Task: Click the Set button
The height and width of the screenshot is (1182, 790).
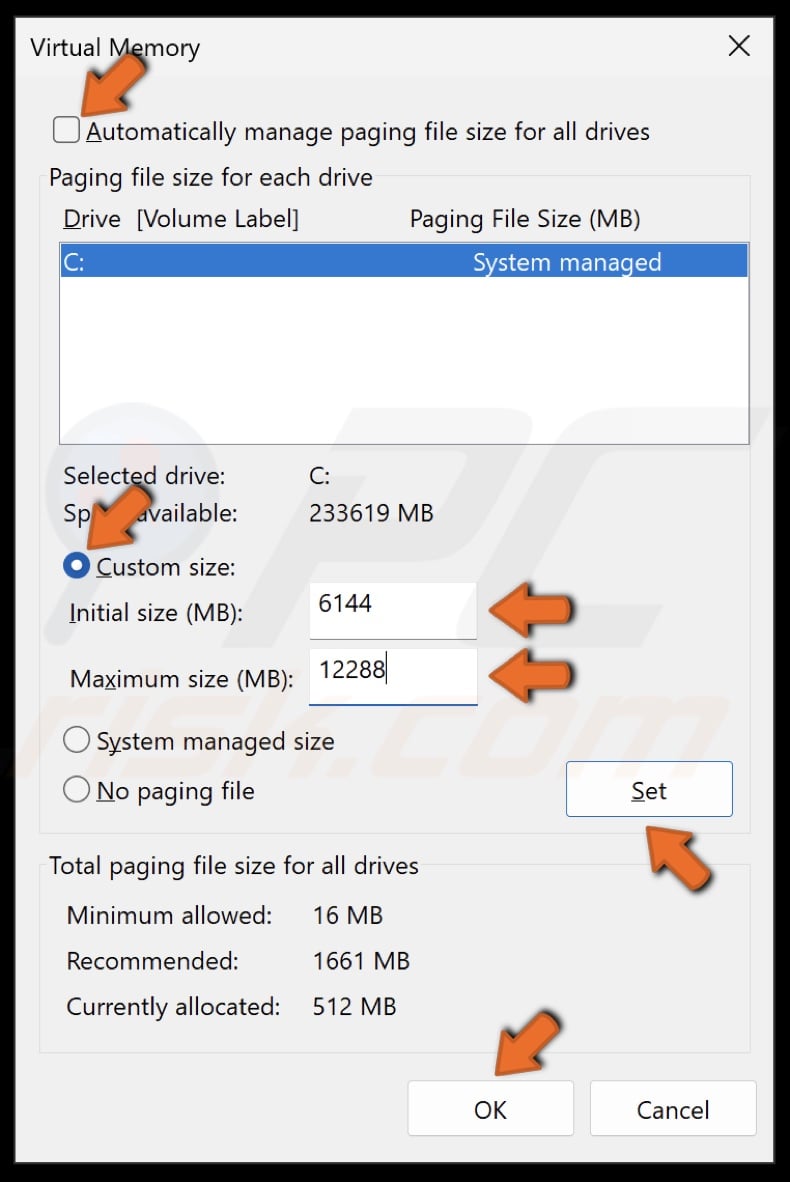Action: (x=648, y=790)
